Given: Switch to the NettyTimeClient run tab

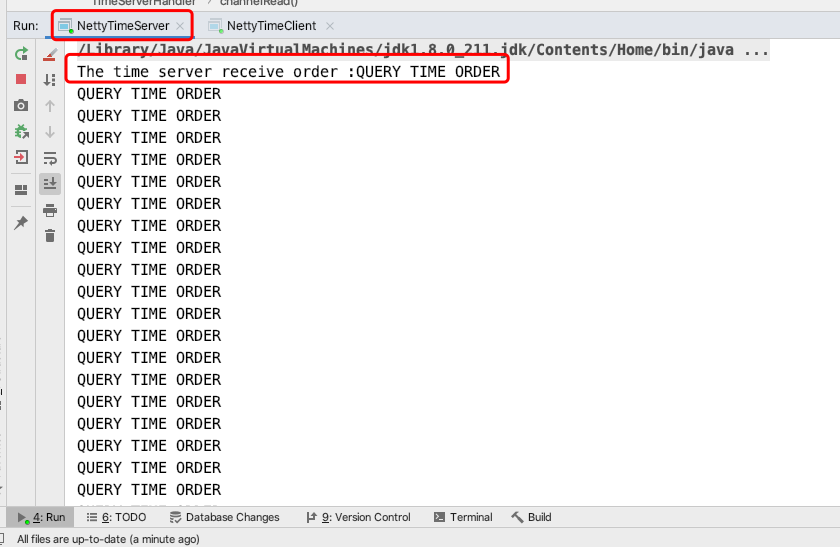Looking at the screenshot, I should tap(271, 26).
